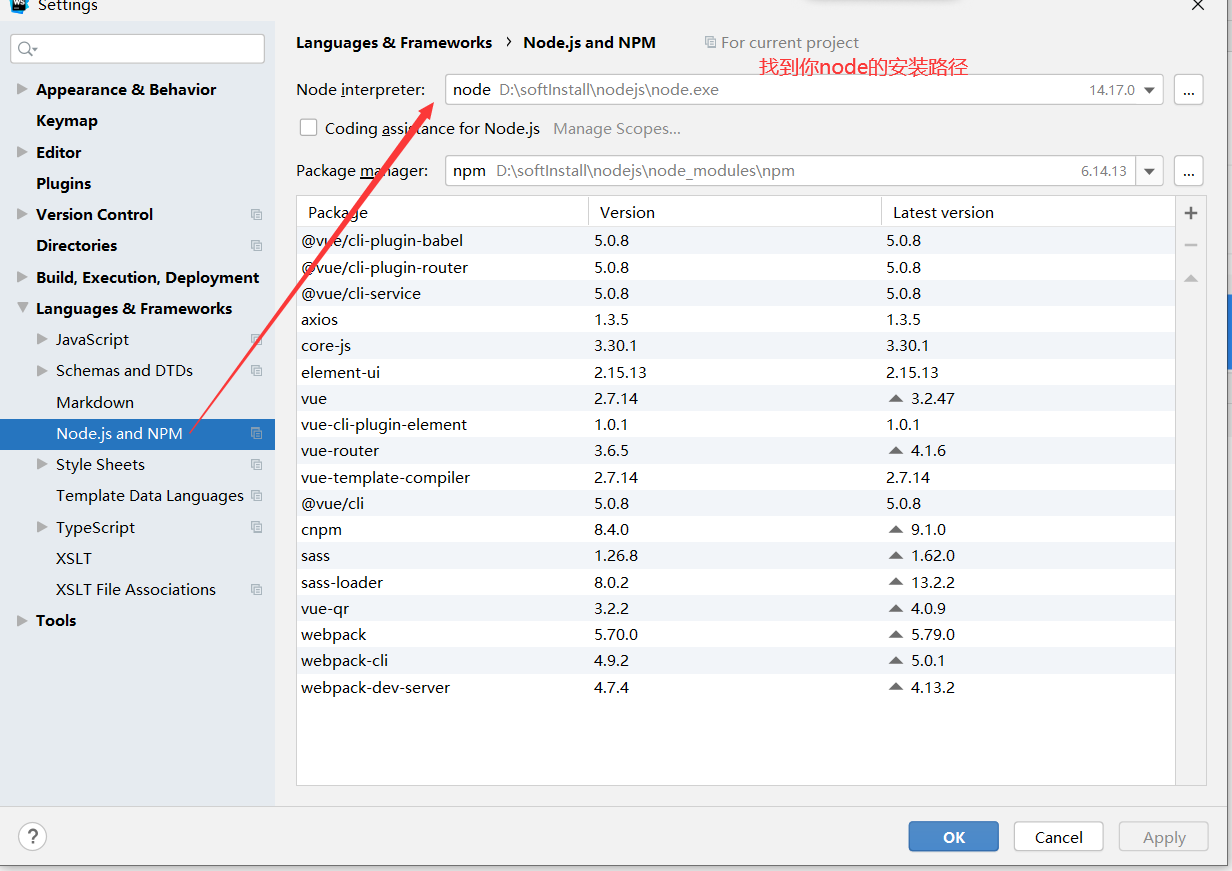Open the Node interpreter dropdown arrow

tap(1150, 90)
